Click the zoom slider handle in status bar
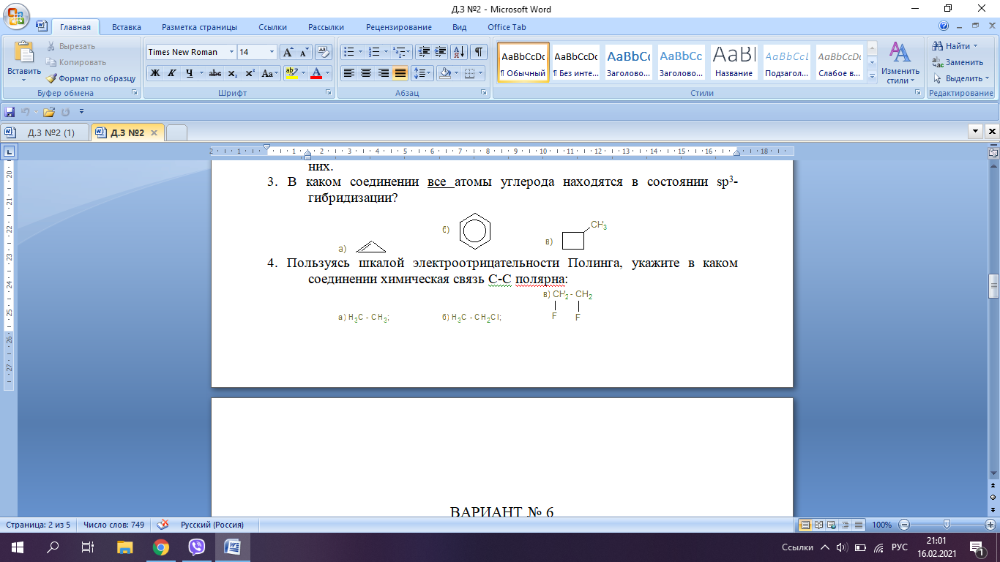The width and height of the screenshot is (1000, 562). point(946,525)
